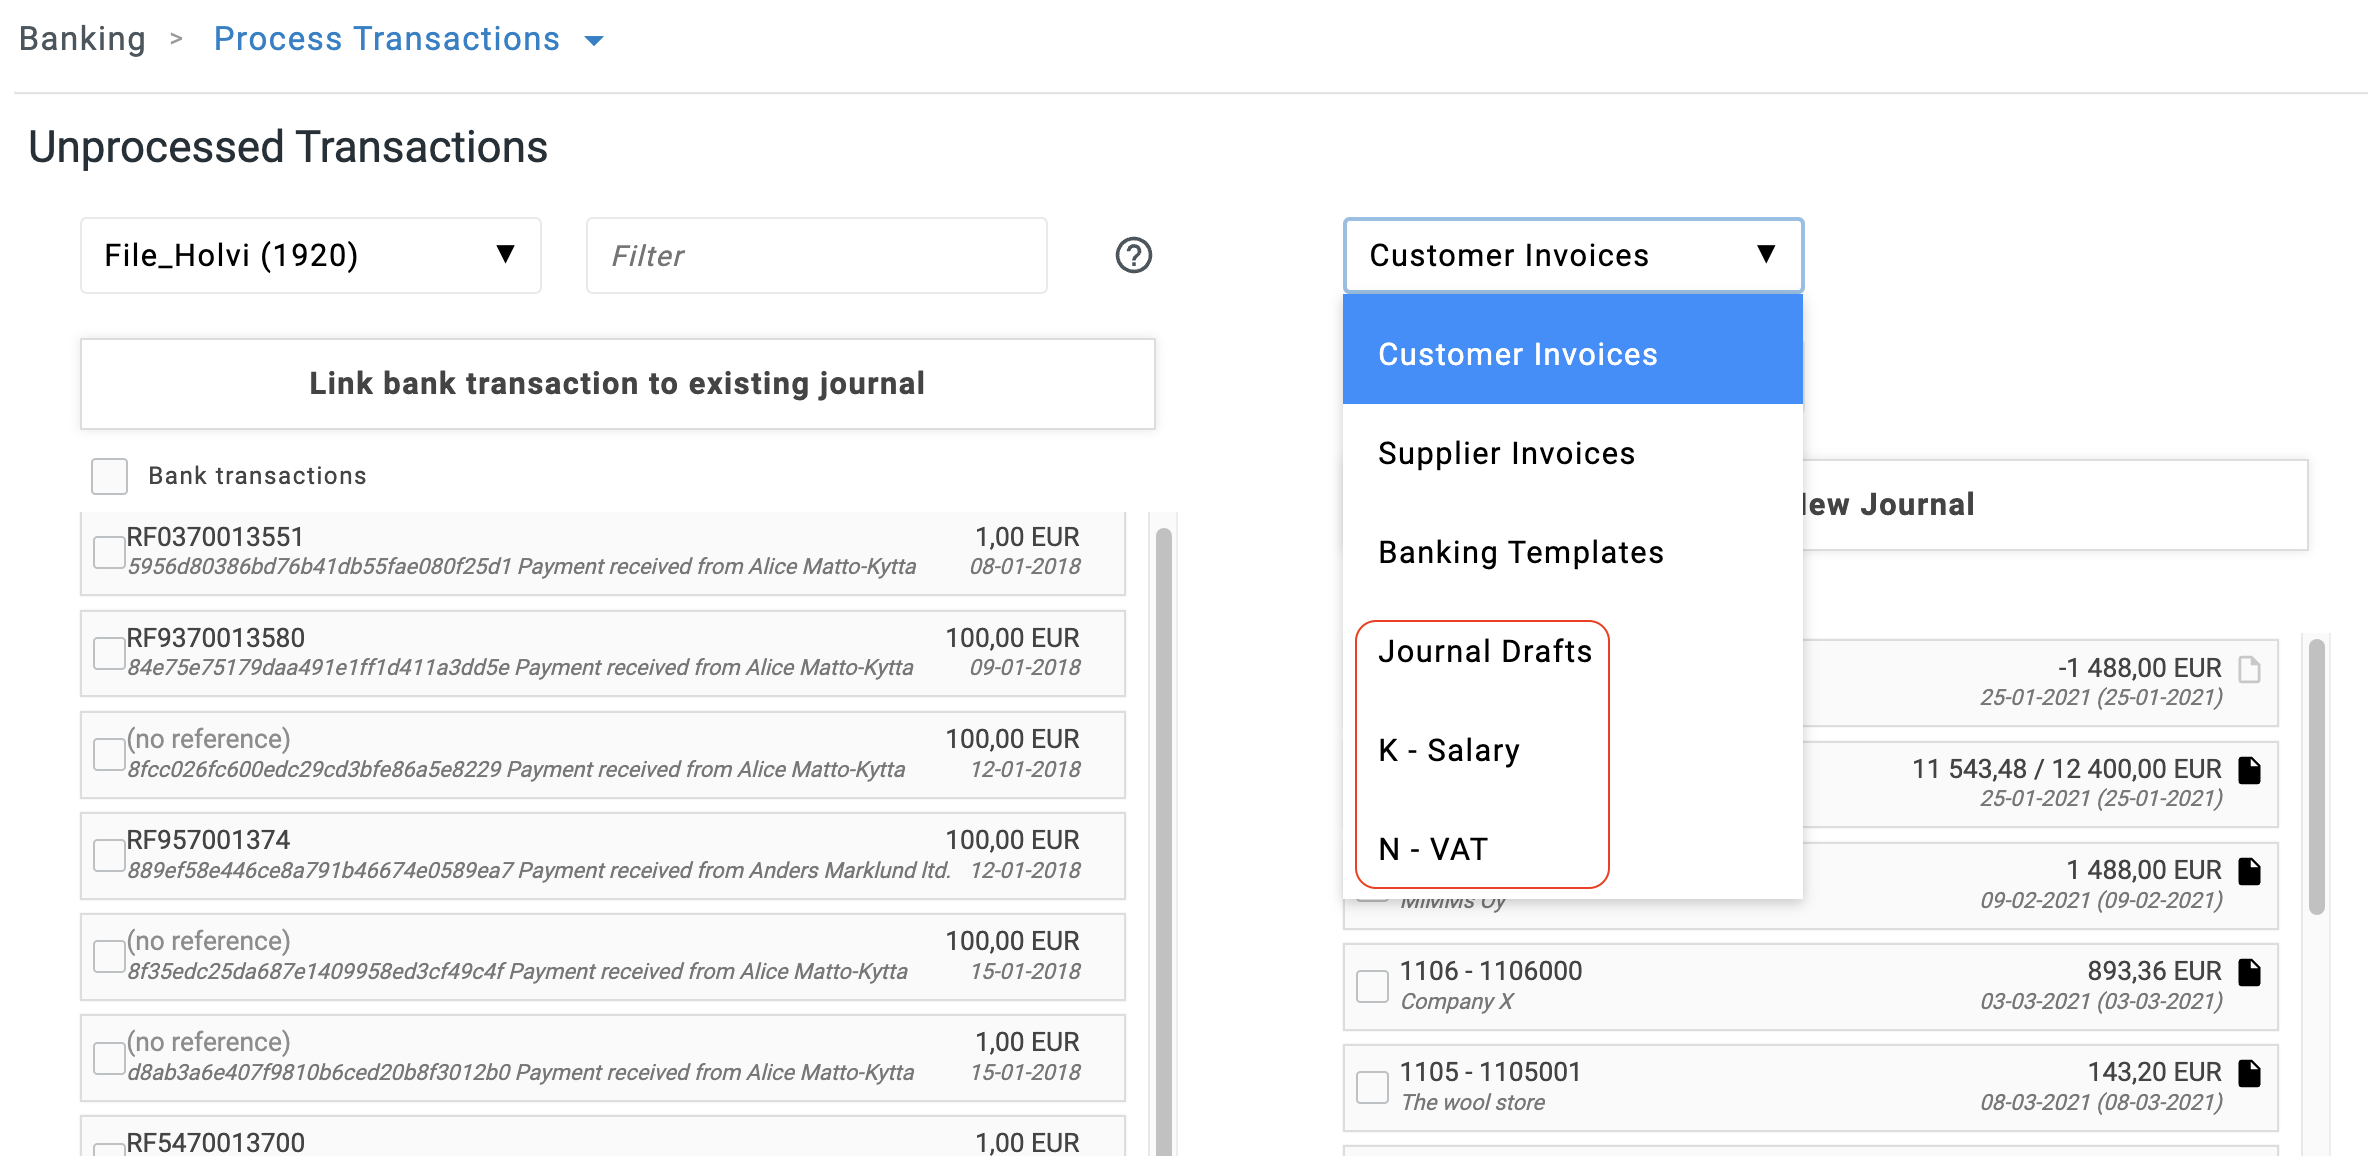Open the attachment icon for the 11 543,48 / 12 400,00 EUR invoice
The height and width of the screenshot is (1156, 2368).
pos(2249,770)
